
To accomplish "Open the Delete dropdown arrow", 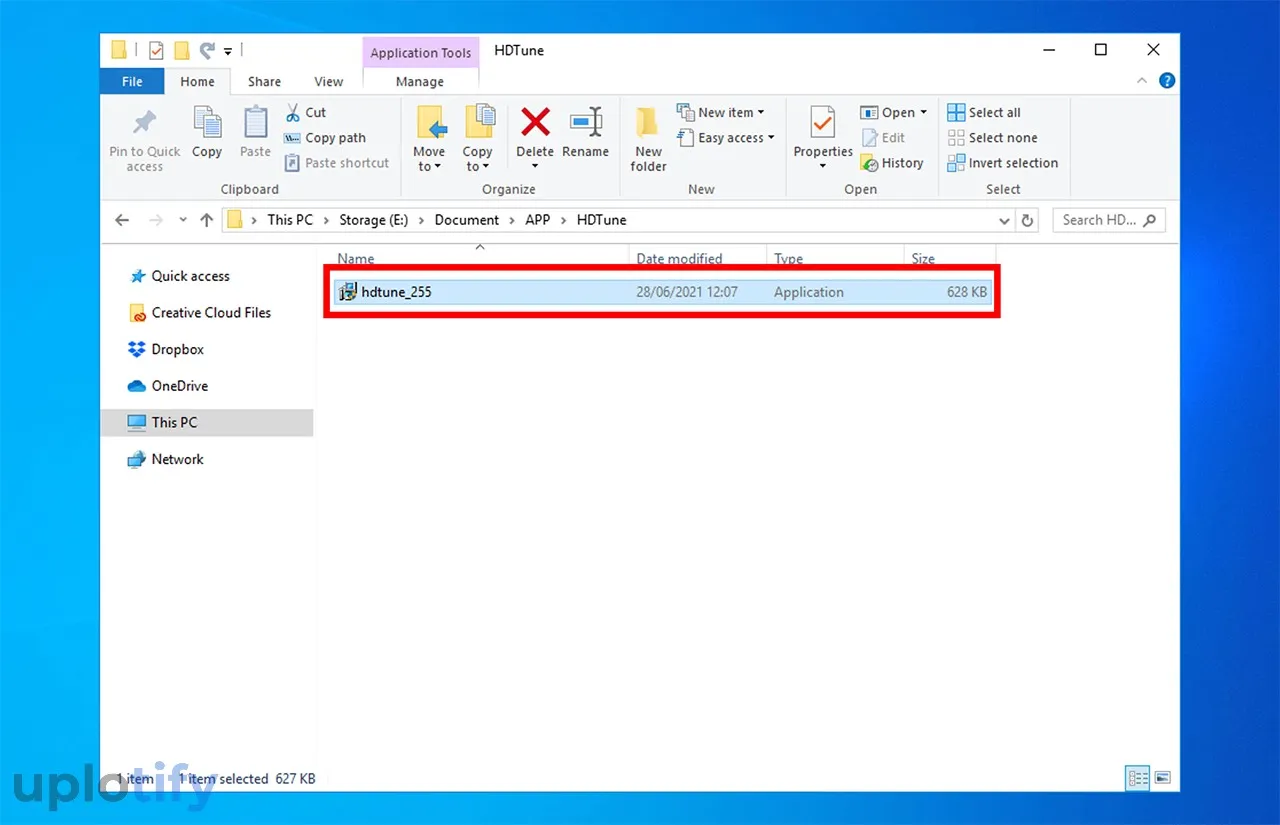I will pyautogui.click(x=535, y=166).
